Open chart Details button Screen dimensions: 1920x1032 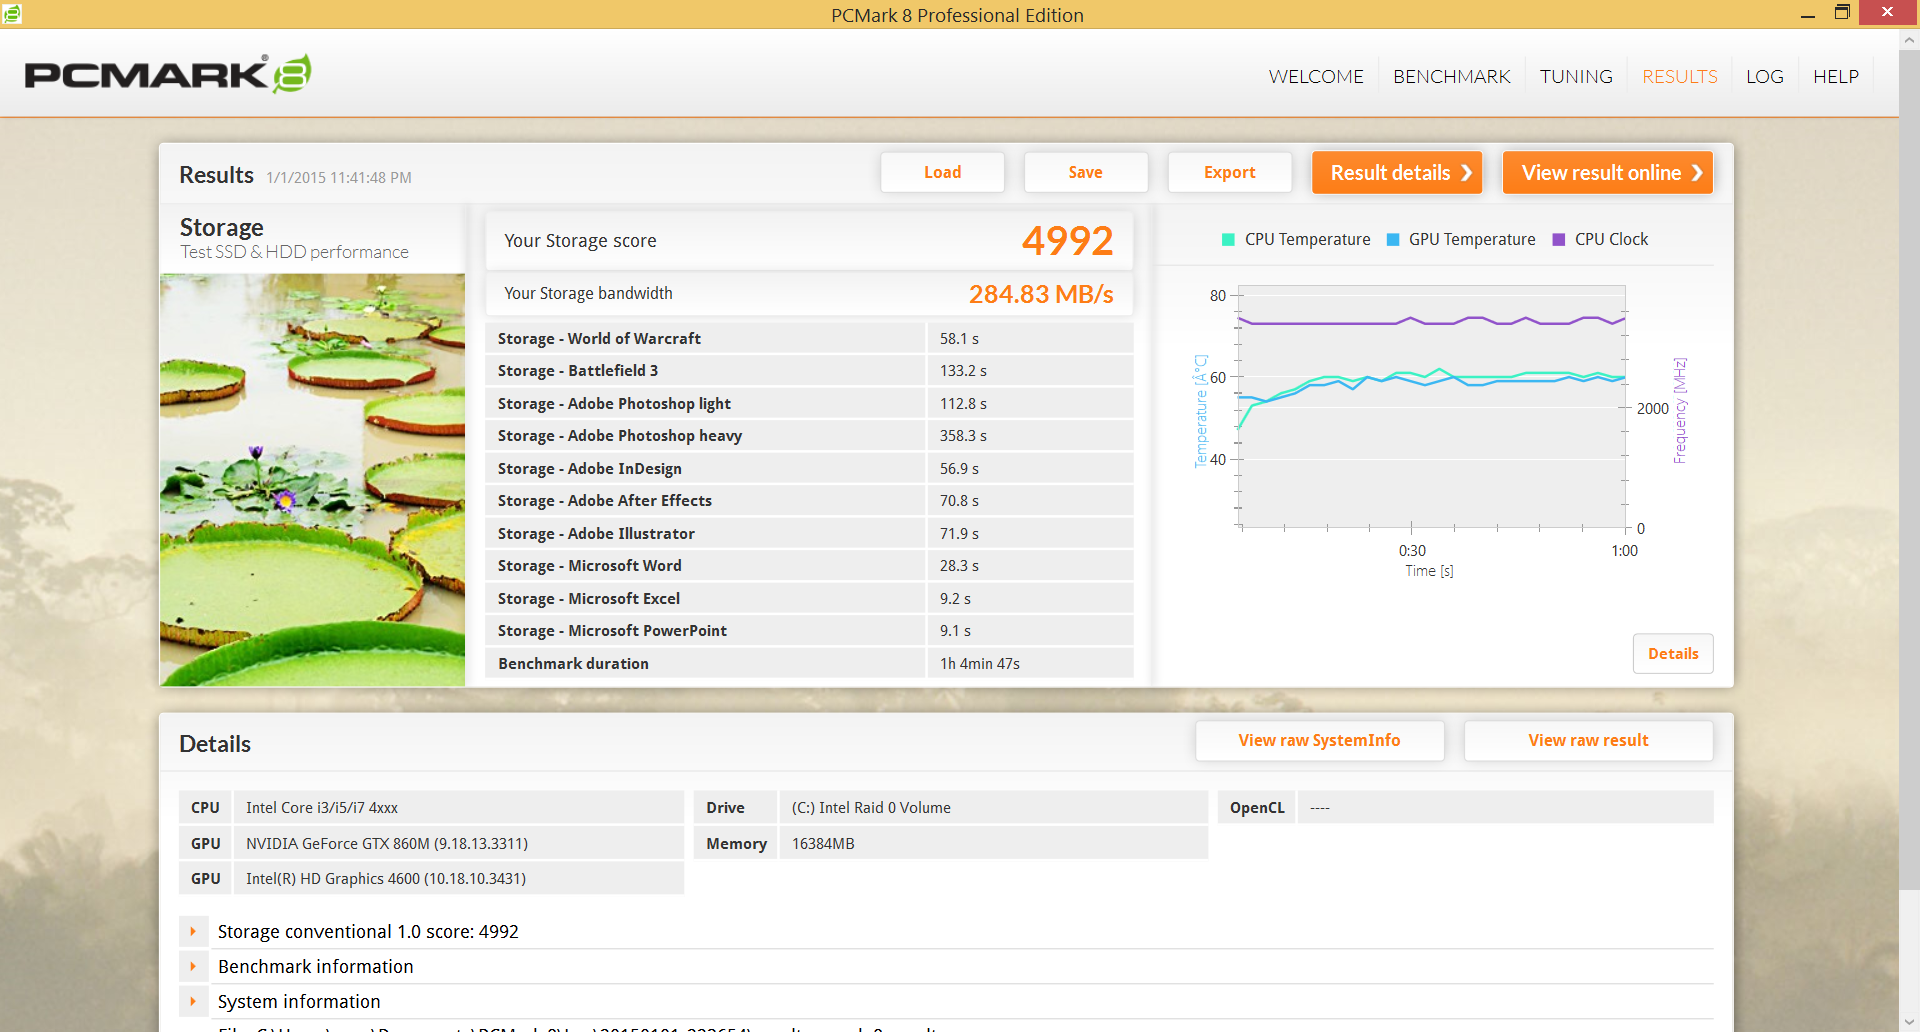click(x=1673, y=653)
